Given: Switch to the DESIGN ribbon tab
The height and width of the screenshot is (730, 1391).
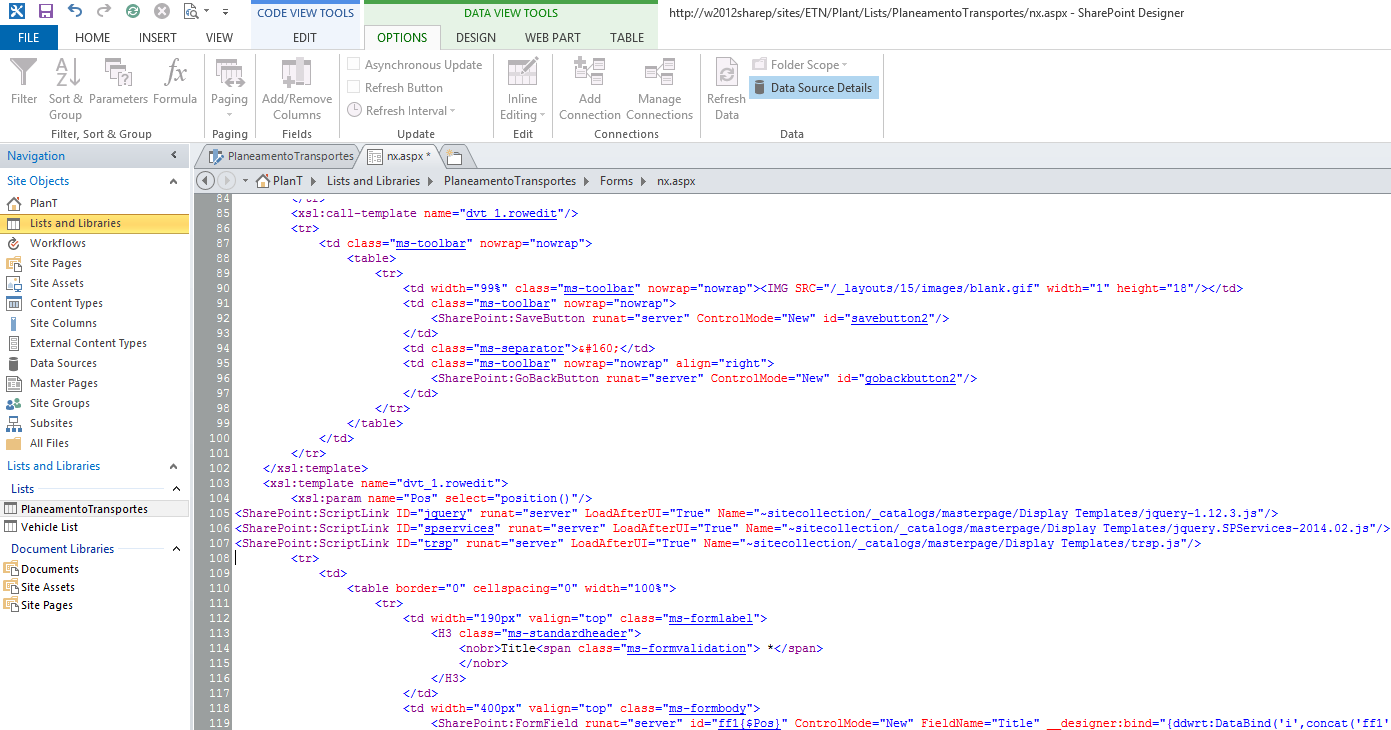Looking at the screenshot, I should pos(475,37).
